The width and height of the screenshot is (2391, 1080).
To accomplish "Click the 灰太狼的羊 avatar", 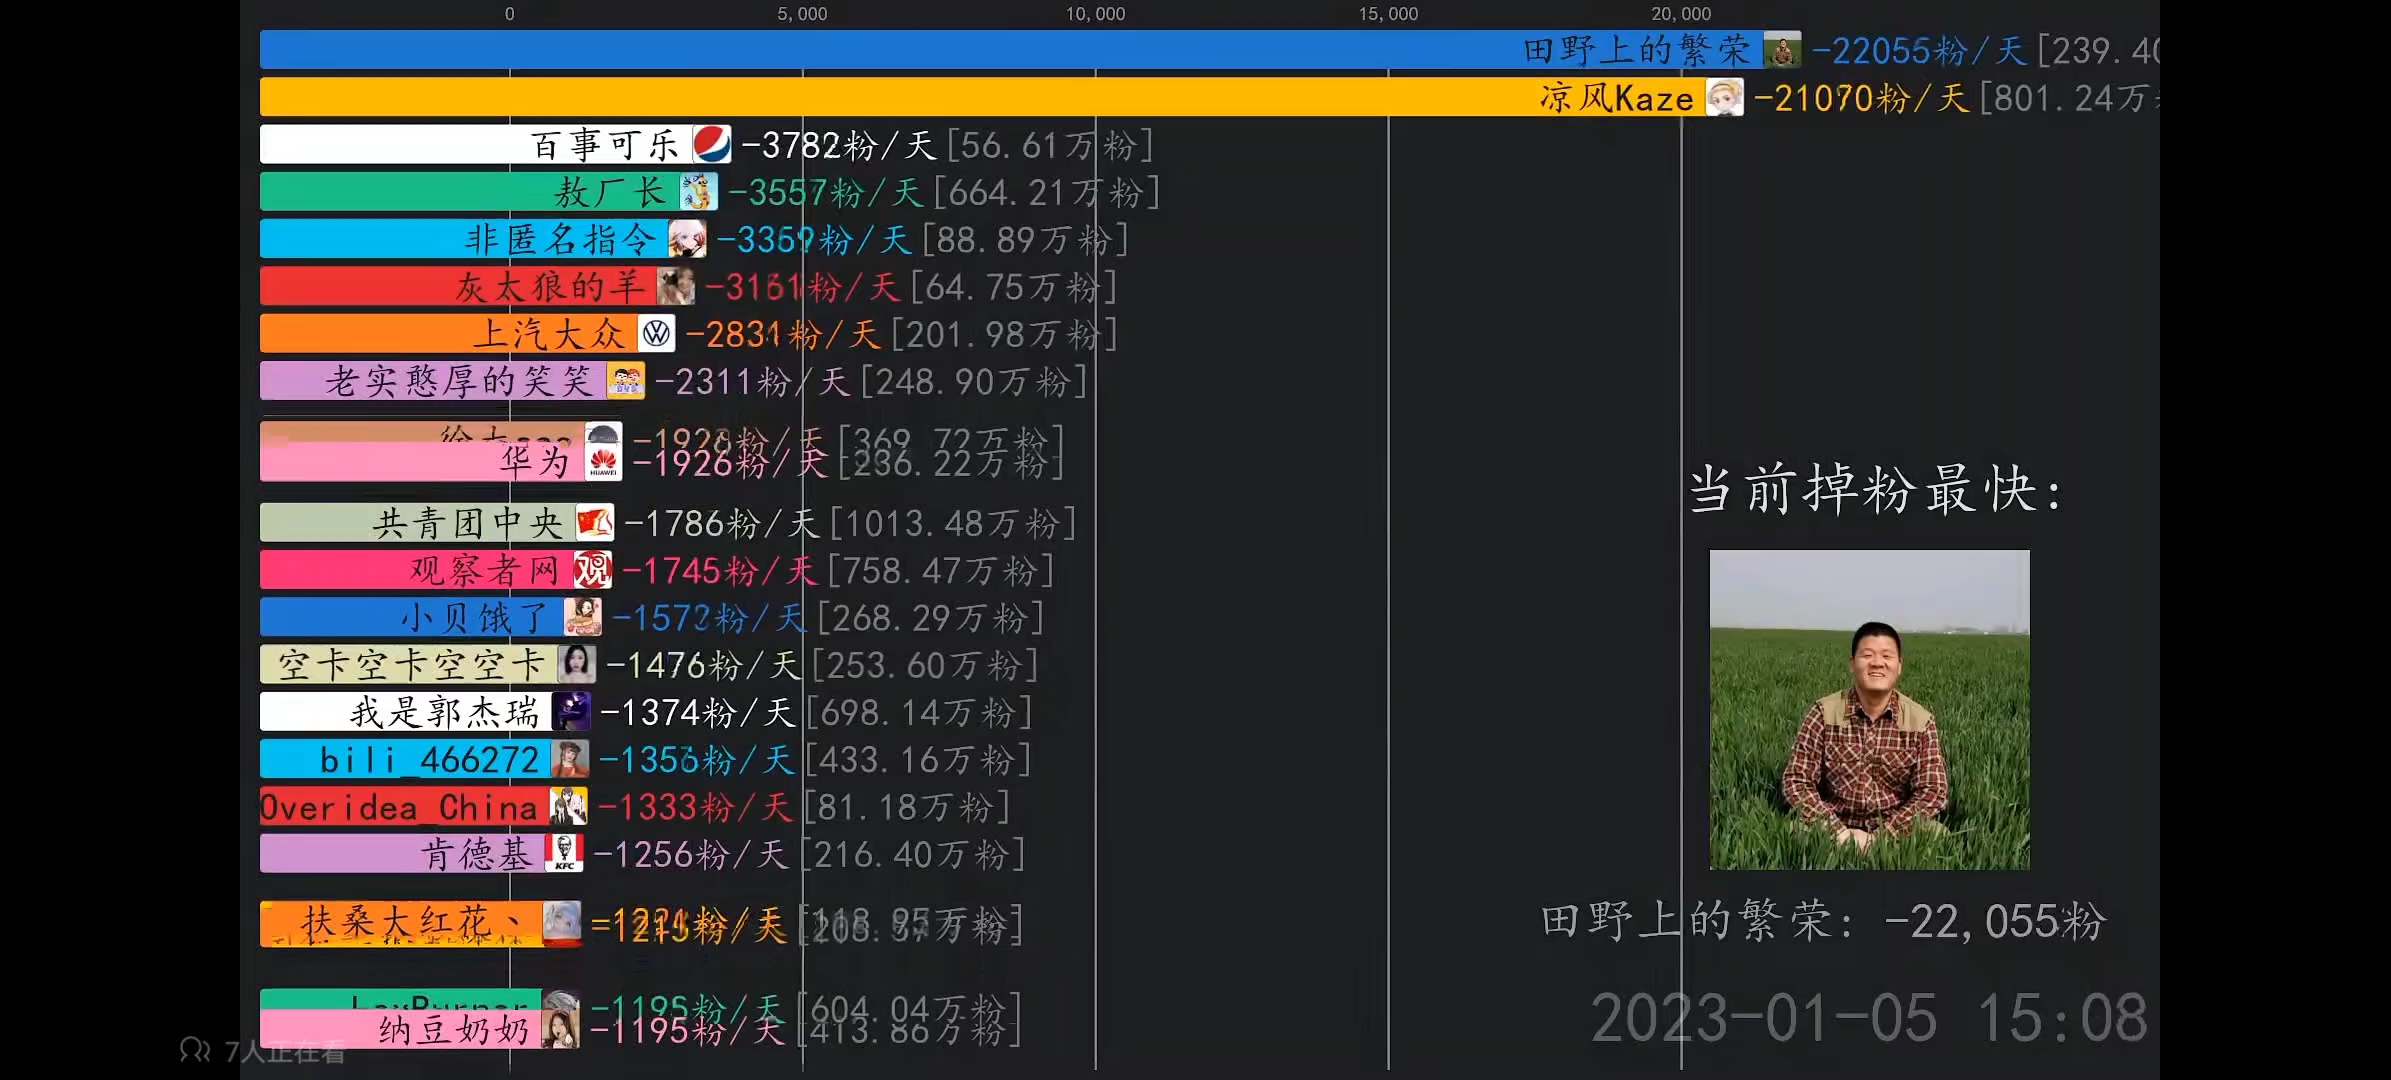I will point(676,286).
